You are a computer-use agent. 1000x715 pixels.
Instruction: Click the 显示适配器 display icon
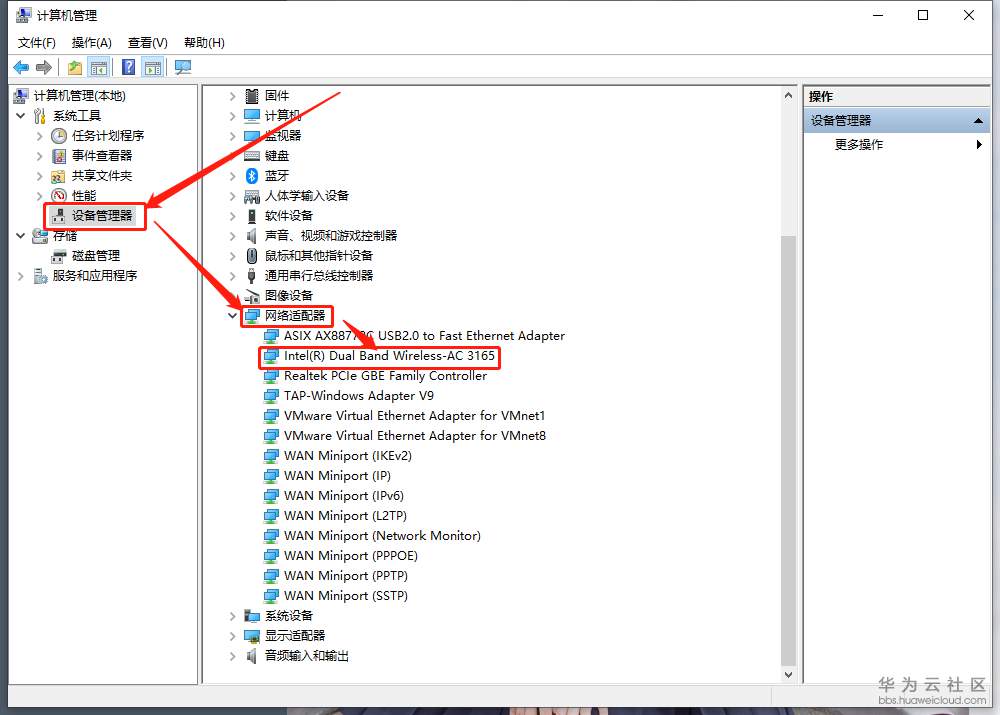(x=252, y=636)
